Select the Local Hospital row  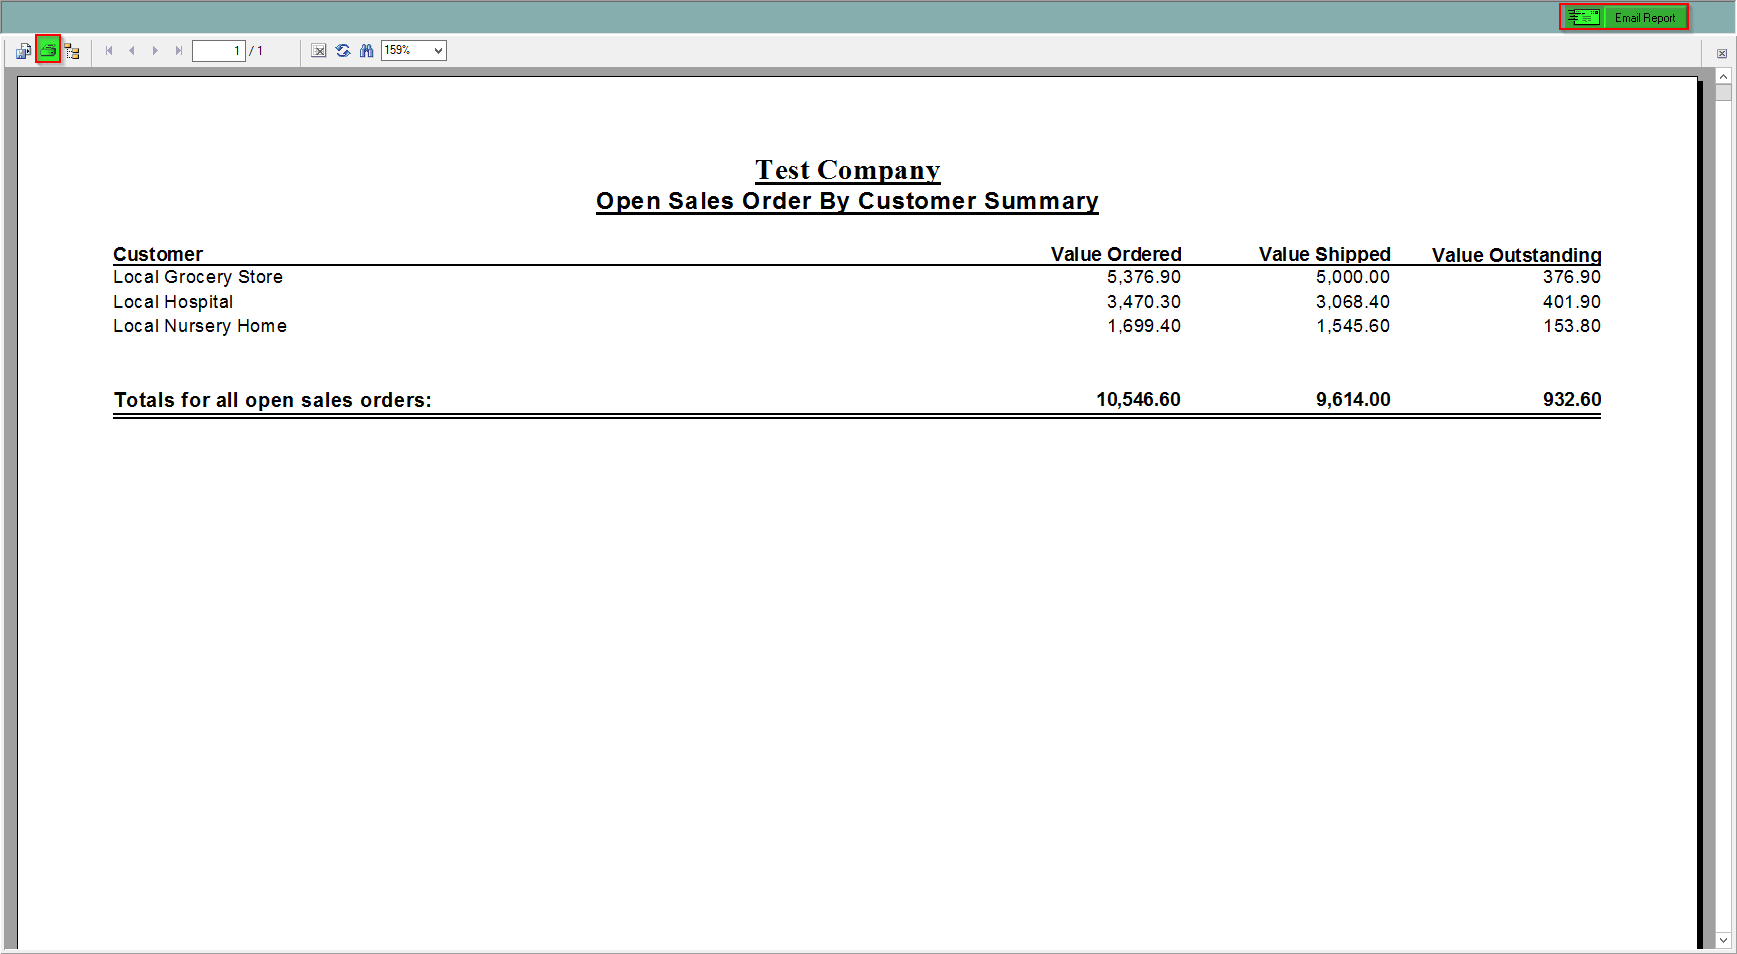(x=857, y=302)
